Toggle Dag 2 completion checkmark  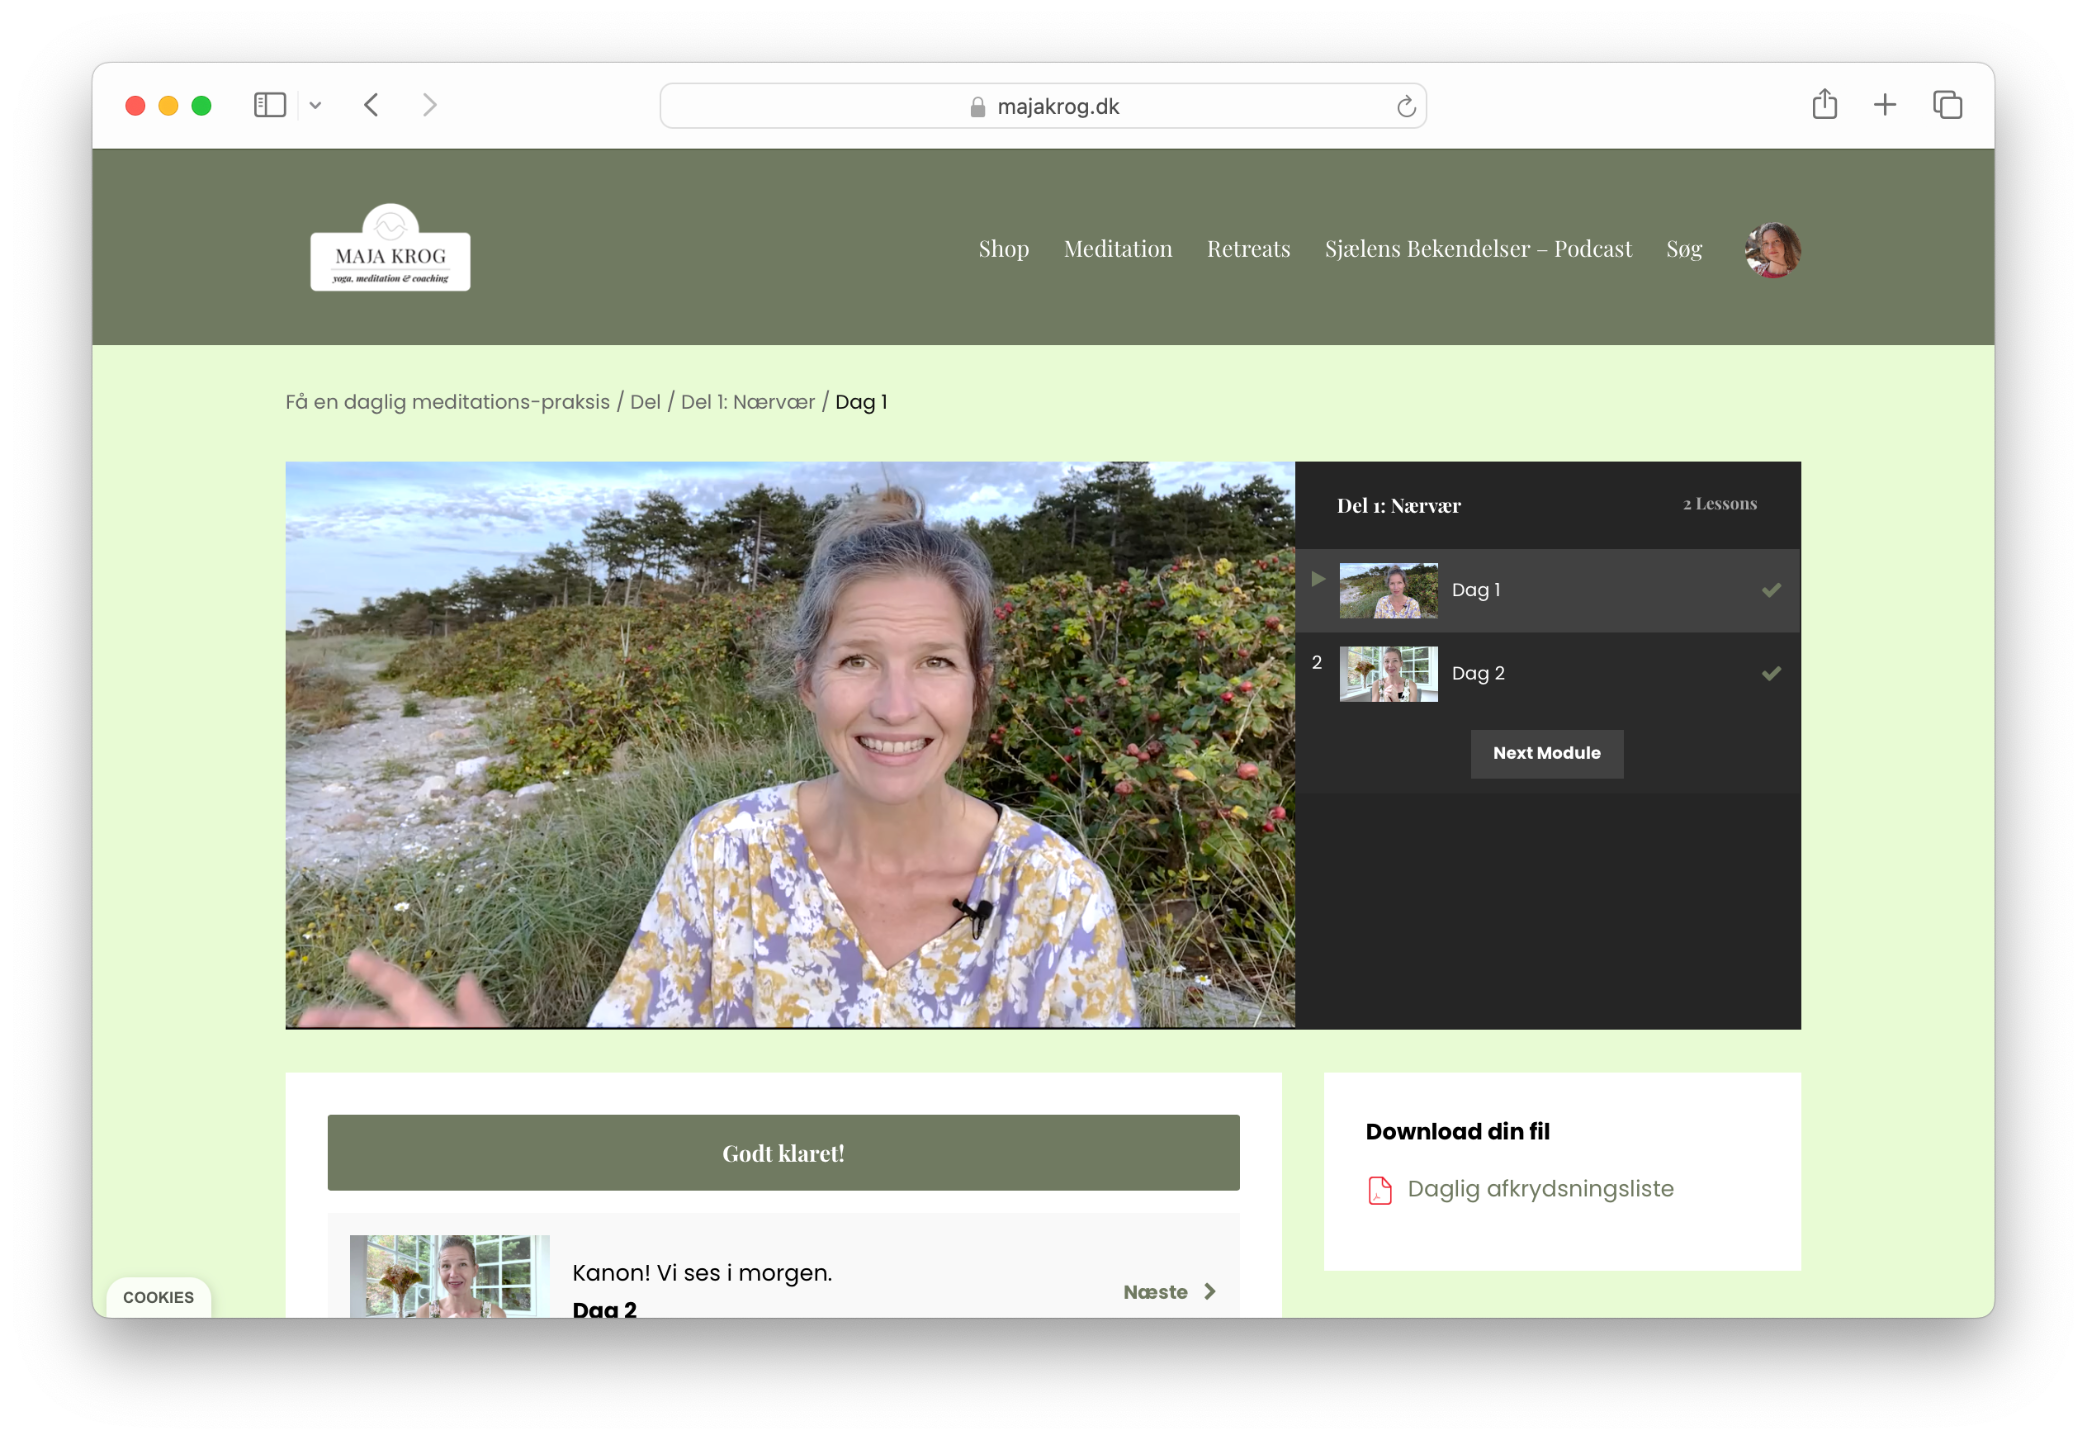coord(1770,673)
